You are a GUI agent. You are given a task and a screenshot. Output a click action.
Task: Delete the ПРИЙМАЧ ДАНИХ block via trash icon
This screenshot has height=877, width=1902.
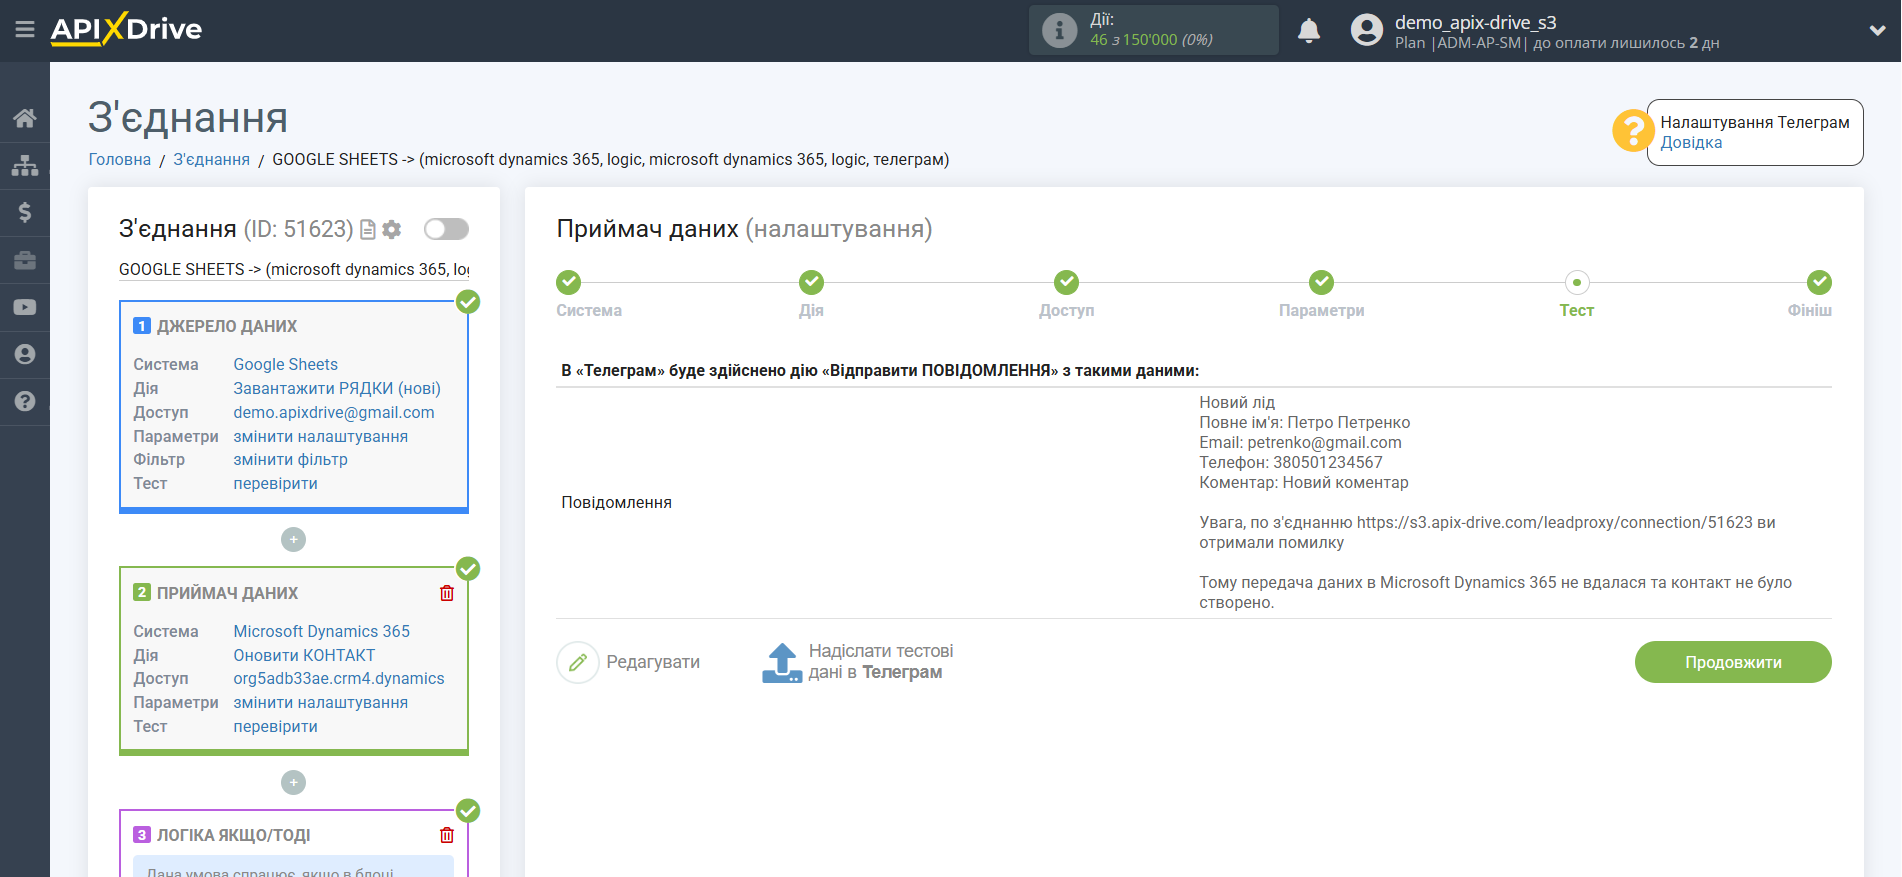pos(447,593)
